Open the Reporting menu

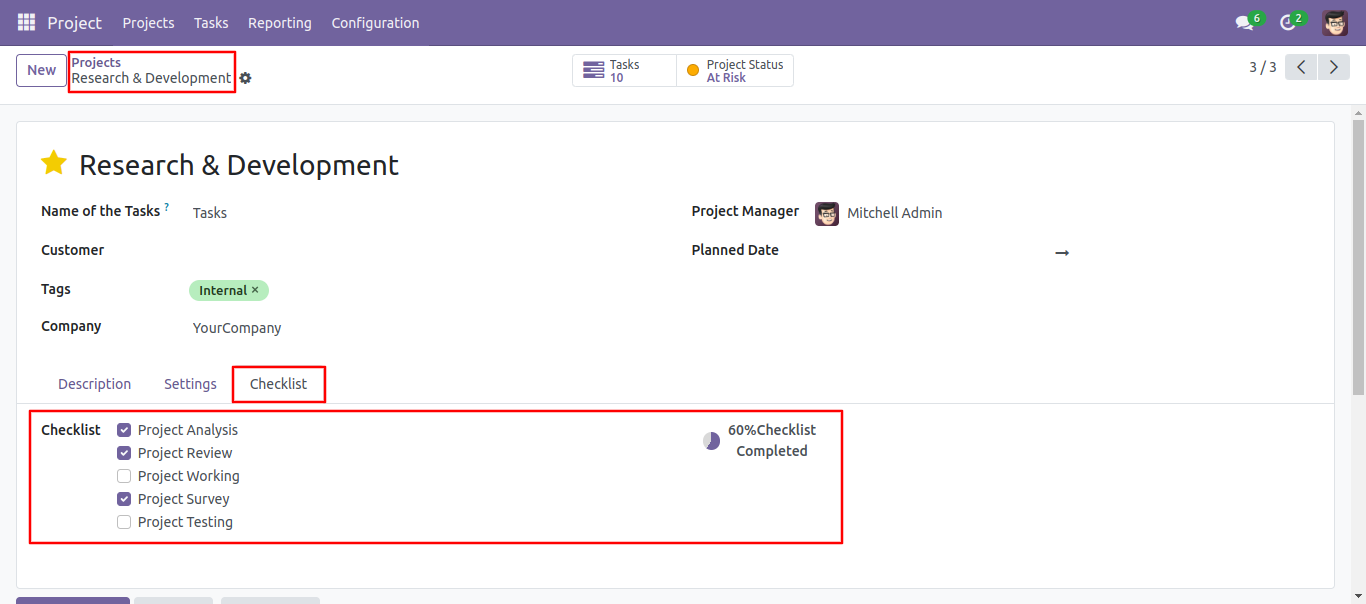click(x=280, y=22)
